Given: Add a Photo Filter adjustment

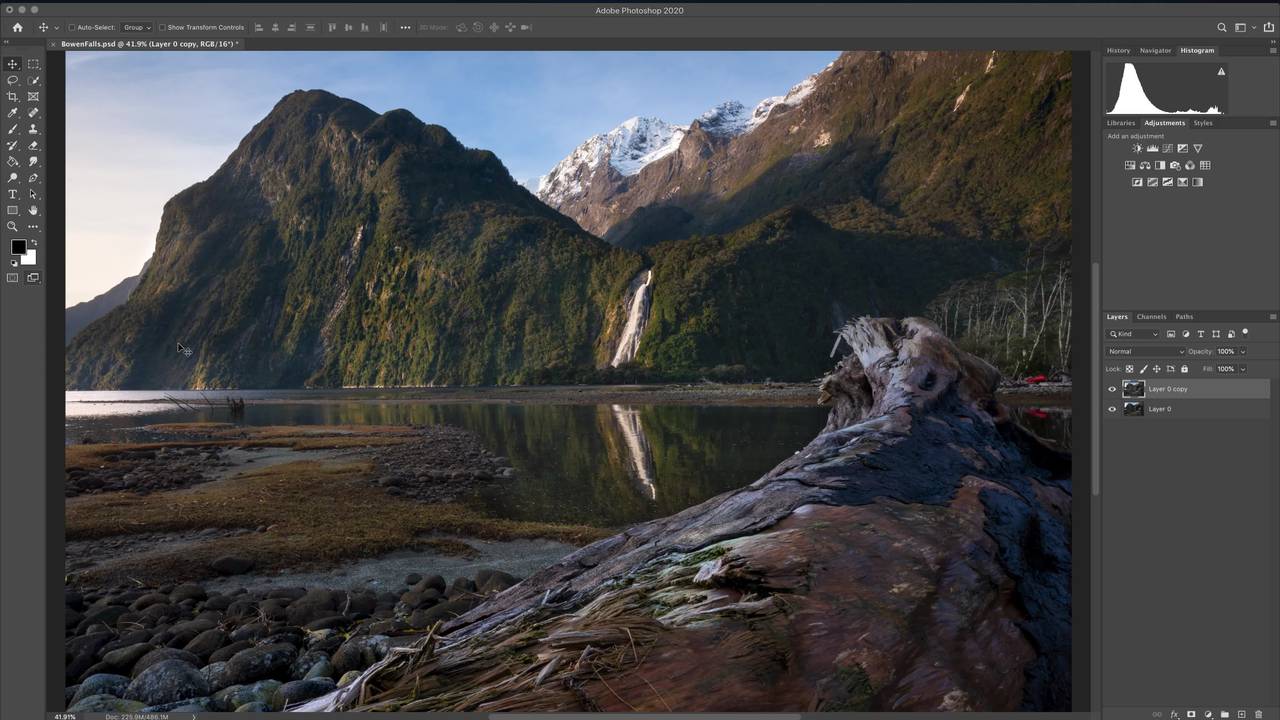Looking at the screenshot, I should click(x=1175, y=166).
